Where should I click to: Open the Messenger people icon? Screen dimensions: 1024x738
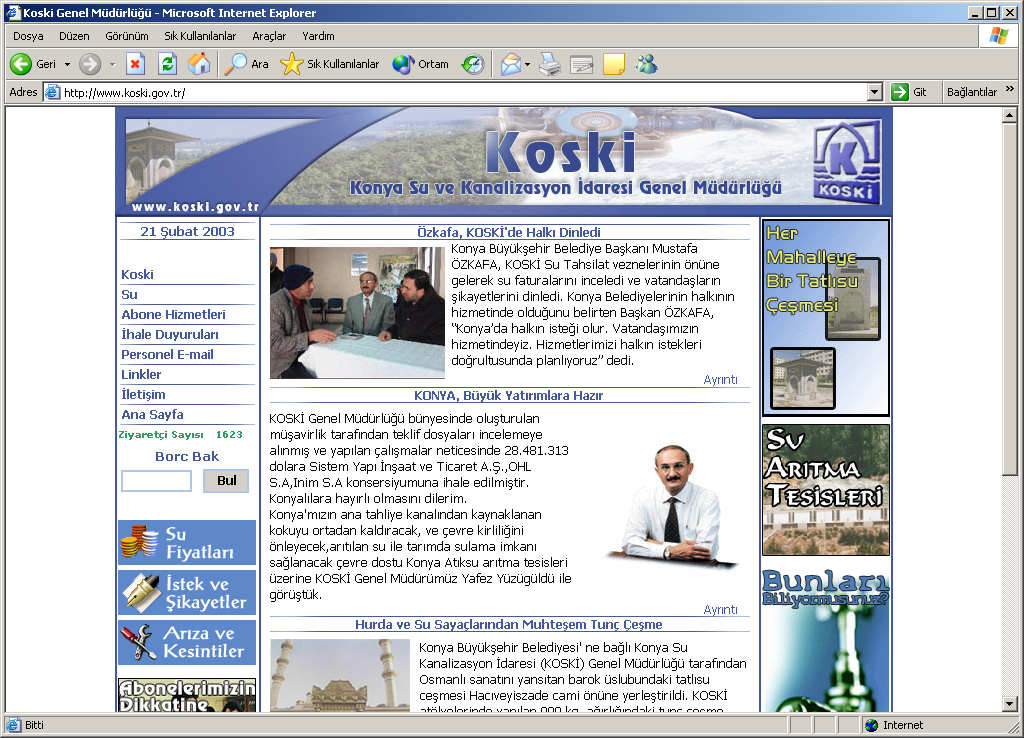coord(647,64)
